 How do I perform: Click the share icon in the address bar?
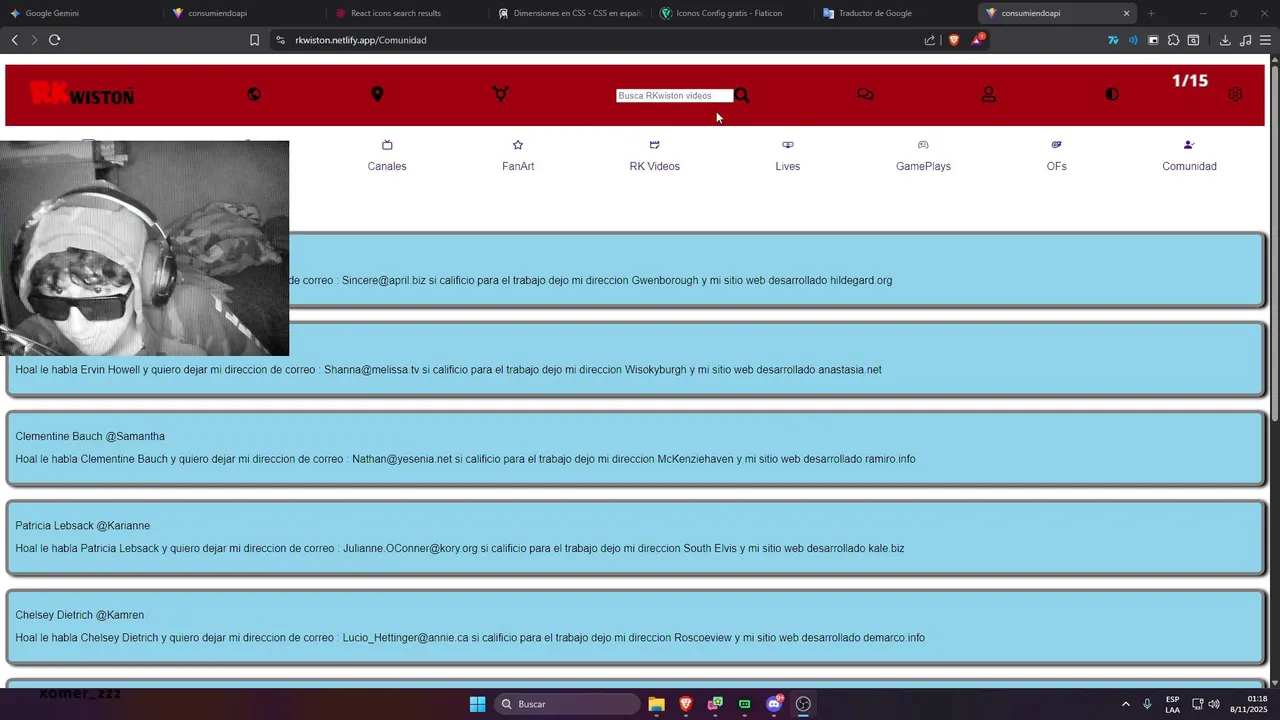tap(930, 40)
